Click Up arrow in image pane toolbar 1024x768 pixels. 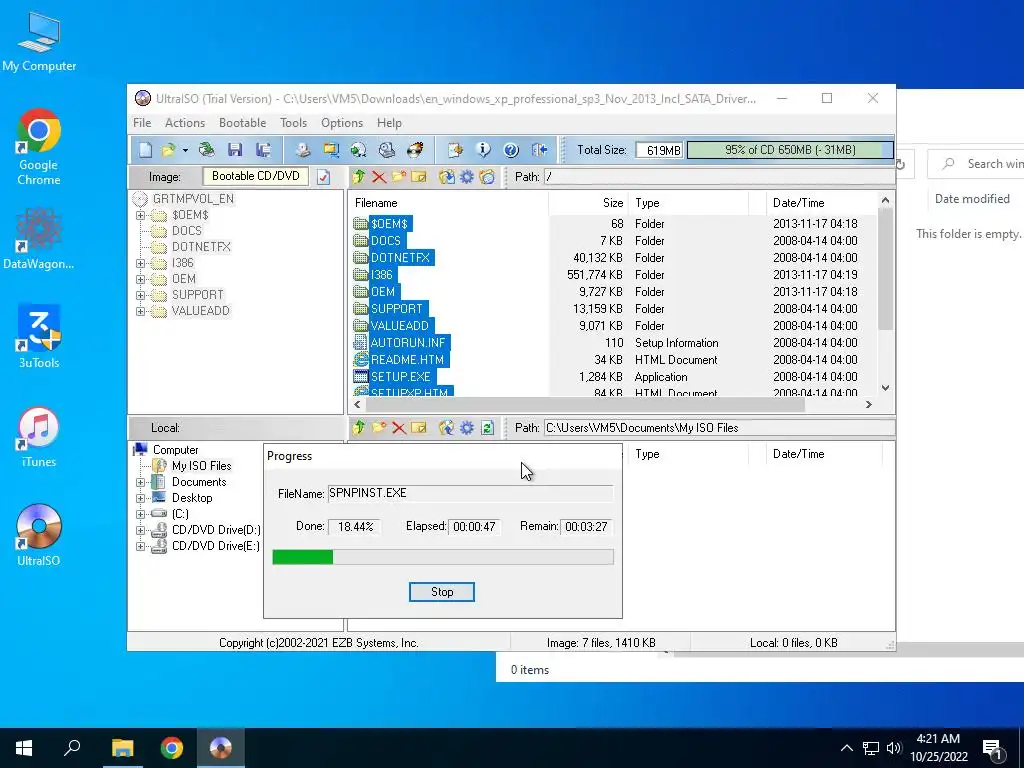359,176
